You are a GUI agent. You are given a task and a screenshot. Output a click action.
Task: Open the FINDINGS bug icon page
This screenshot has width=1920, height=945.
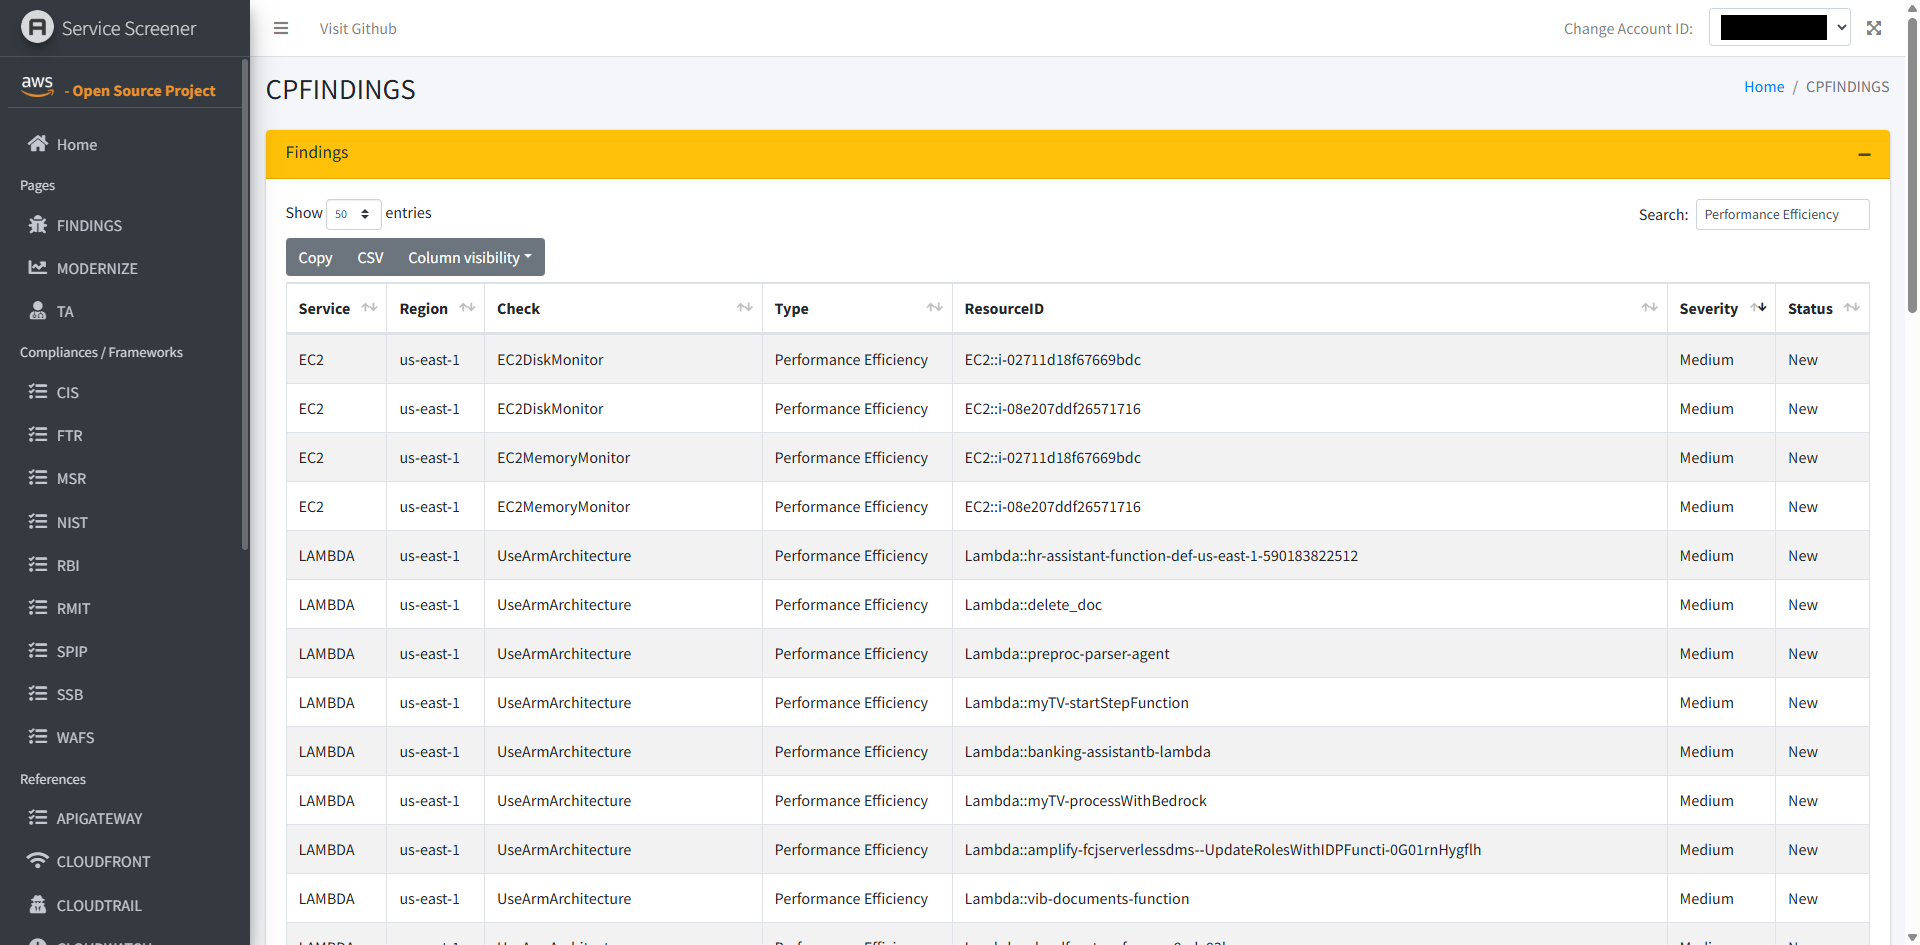pyautogui.click(x=38, y=225)
